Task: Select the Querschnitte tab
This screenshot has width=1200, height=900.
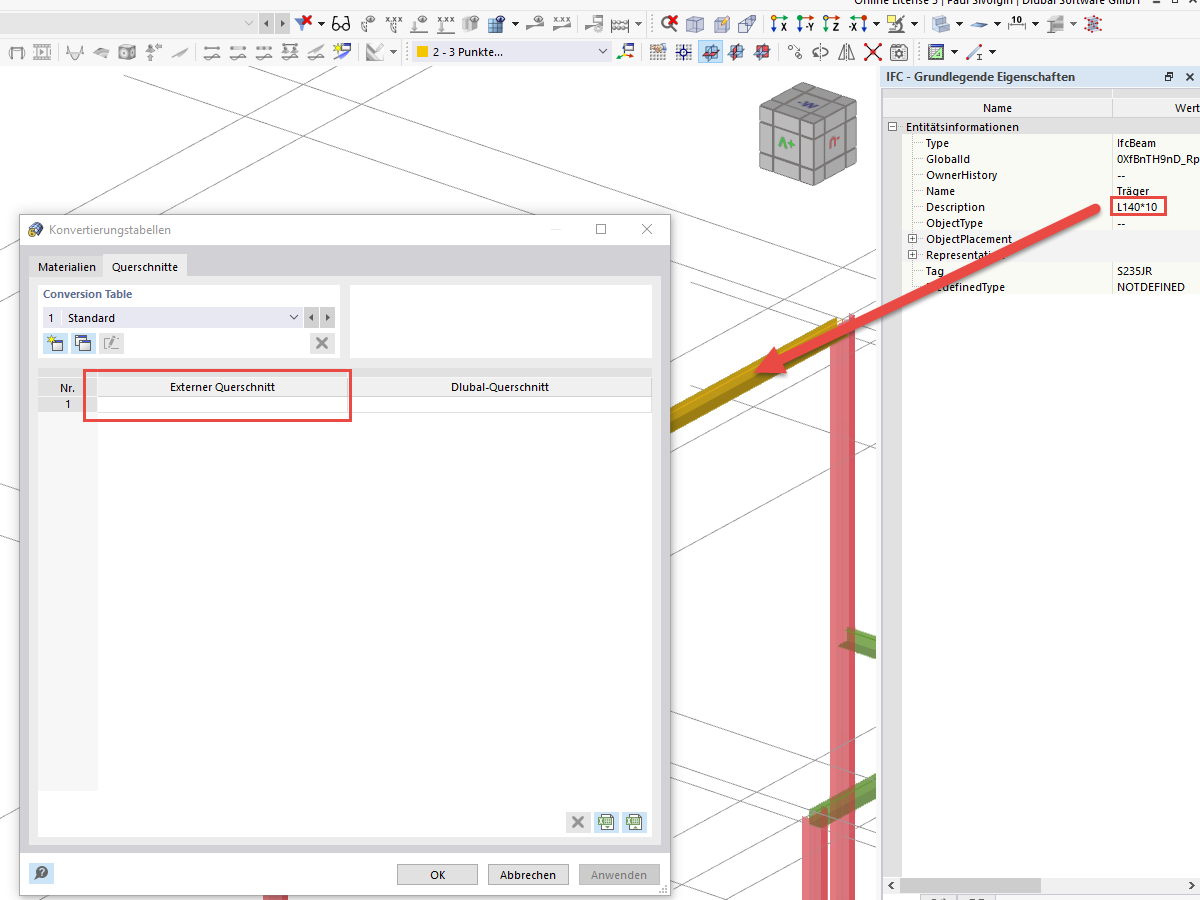Action: tap(145, 267)
